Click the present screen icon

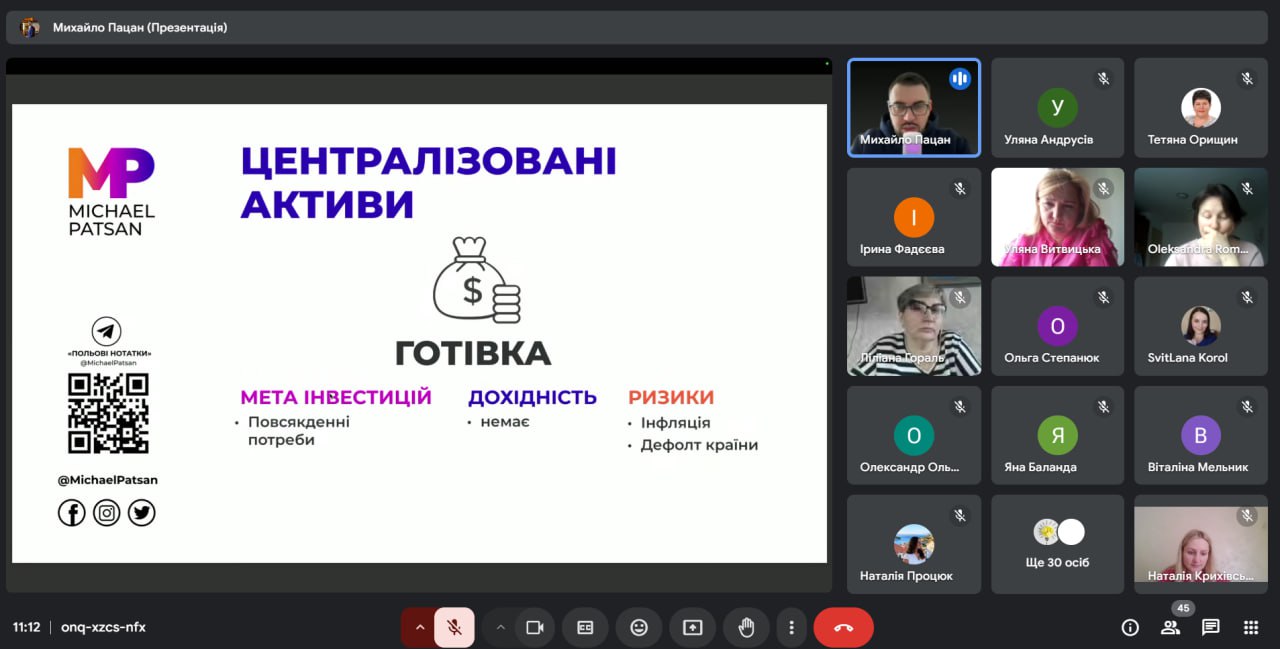(692, 627)
